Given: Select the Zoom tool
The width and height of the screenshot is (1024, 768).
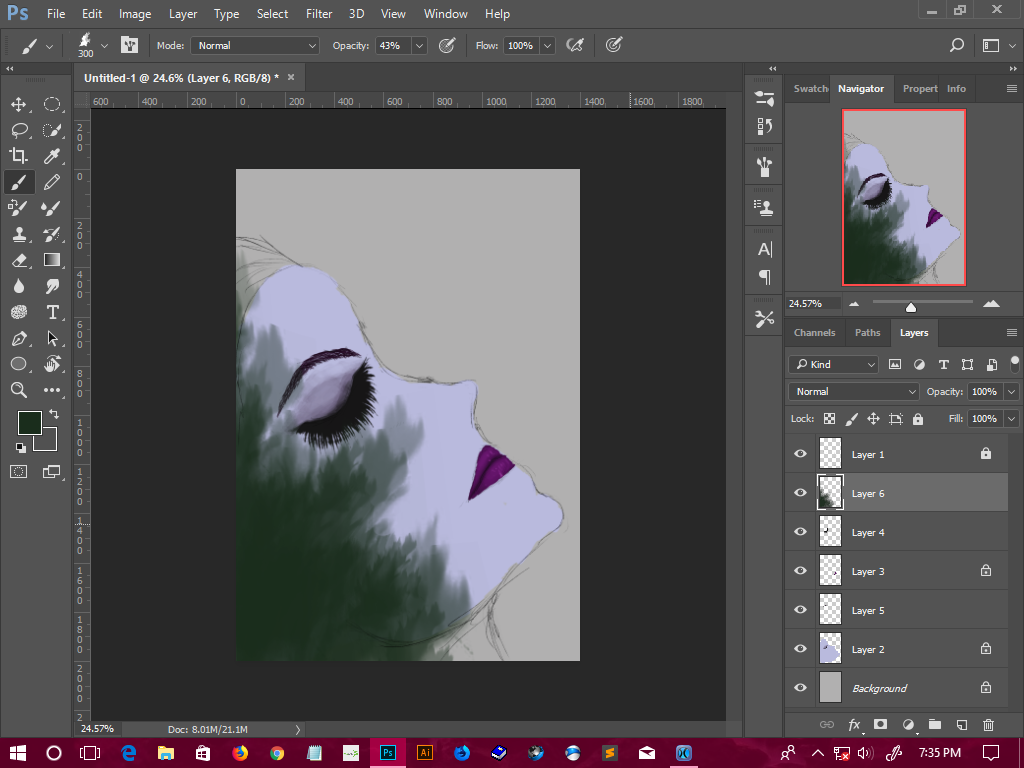Looking at the screenshot, I should (x=19, y=390).
